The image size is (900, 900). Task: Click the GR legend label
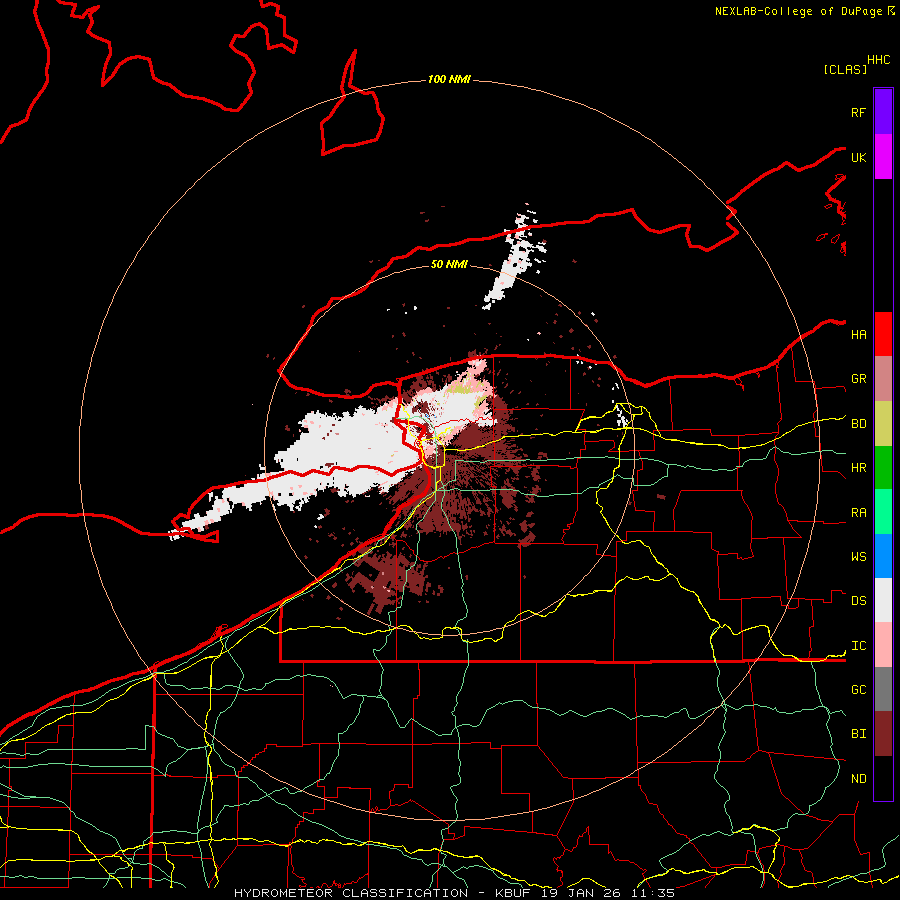click(x=858, y=379)
